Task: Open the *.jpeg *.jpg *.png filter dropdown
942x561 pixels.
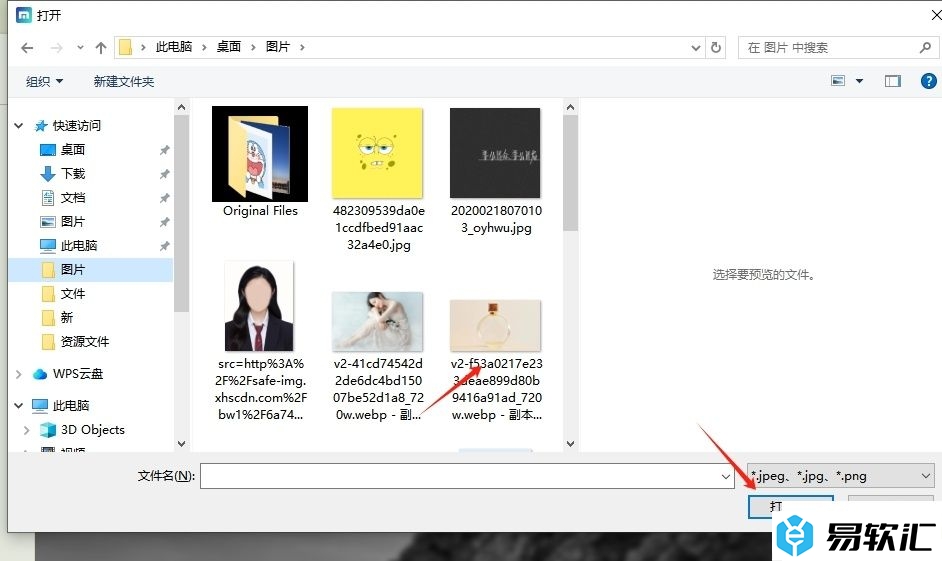Action: (x=840, y=476)
